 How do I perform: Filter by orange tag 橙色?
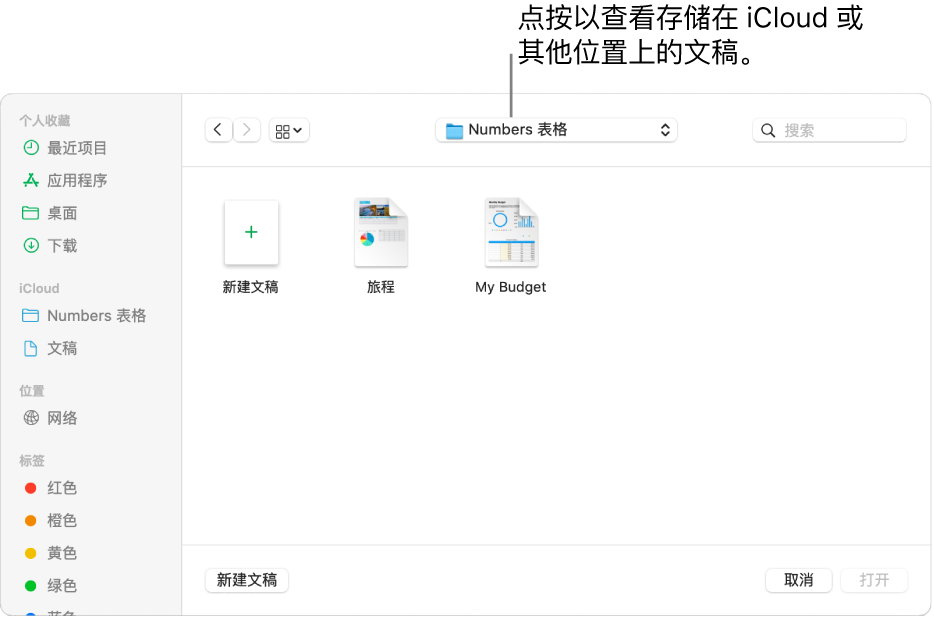click(x=50, y=521)
